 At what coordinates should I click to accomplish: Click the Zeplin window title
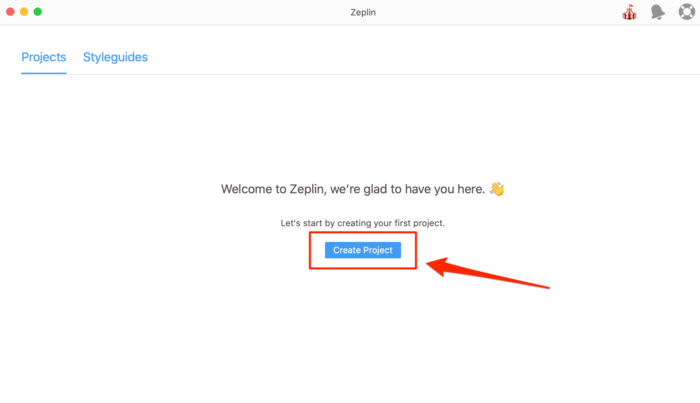pyautogui.click(x=349, y=12)
